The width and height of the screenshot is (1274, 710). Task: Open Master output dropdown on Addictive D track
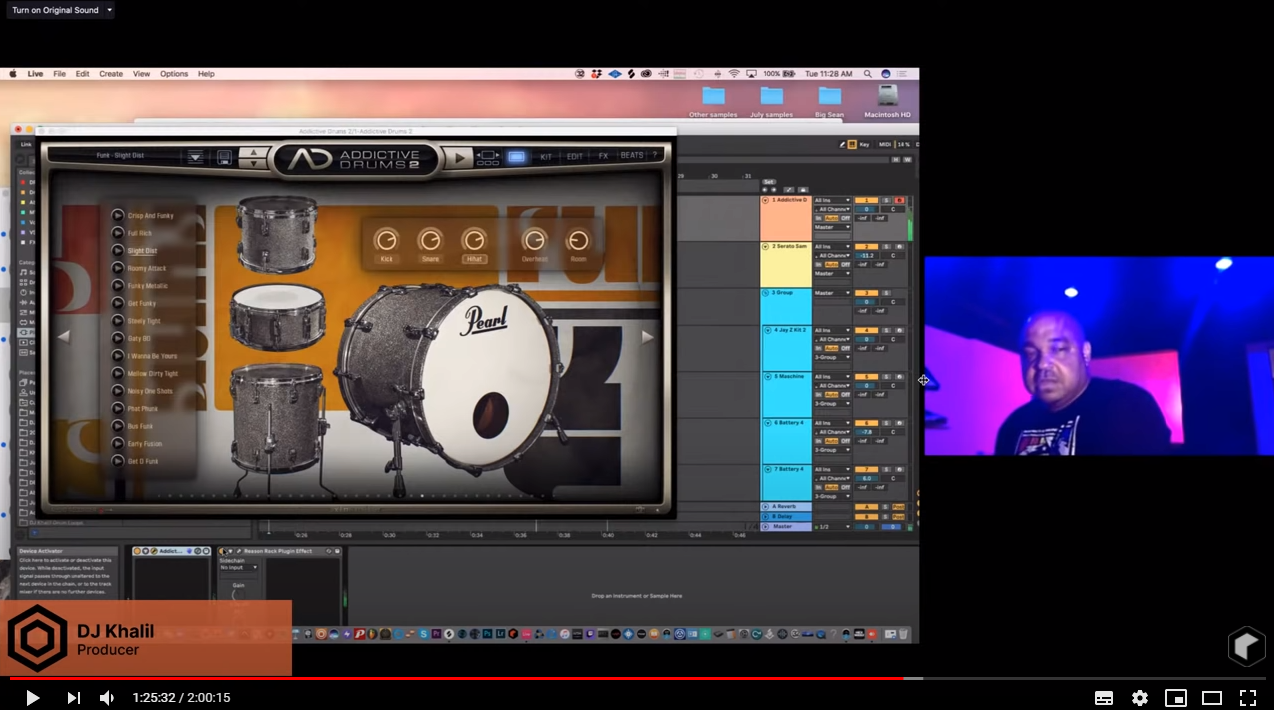[832, 227]
